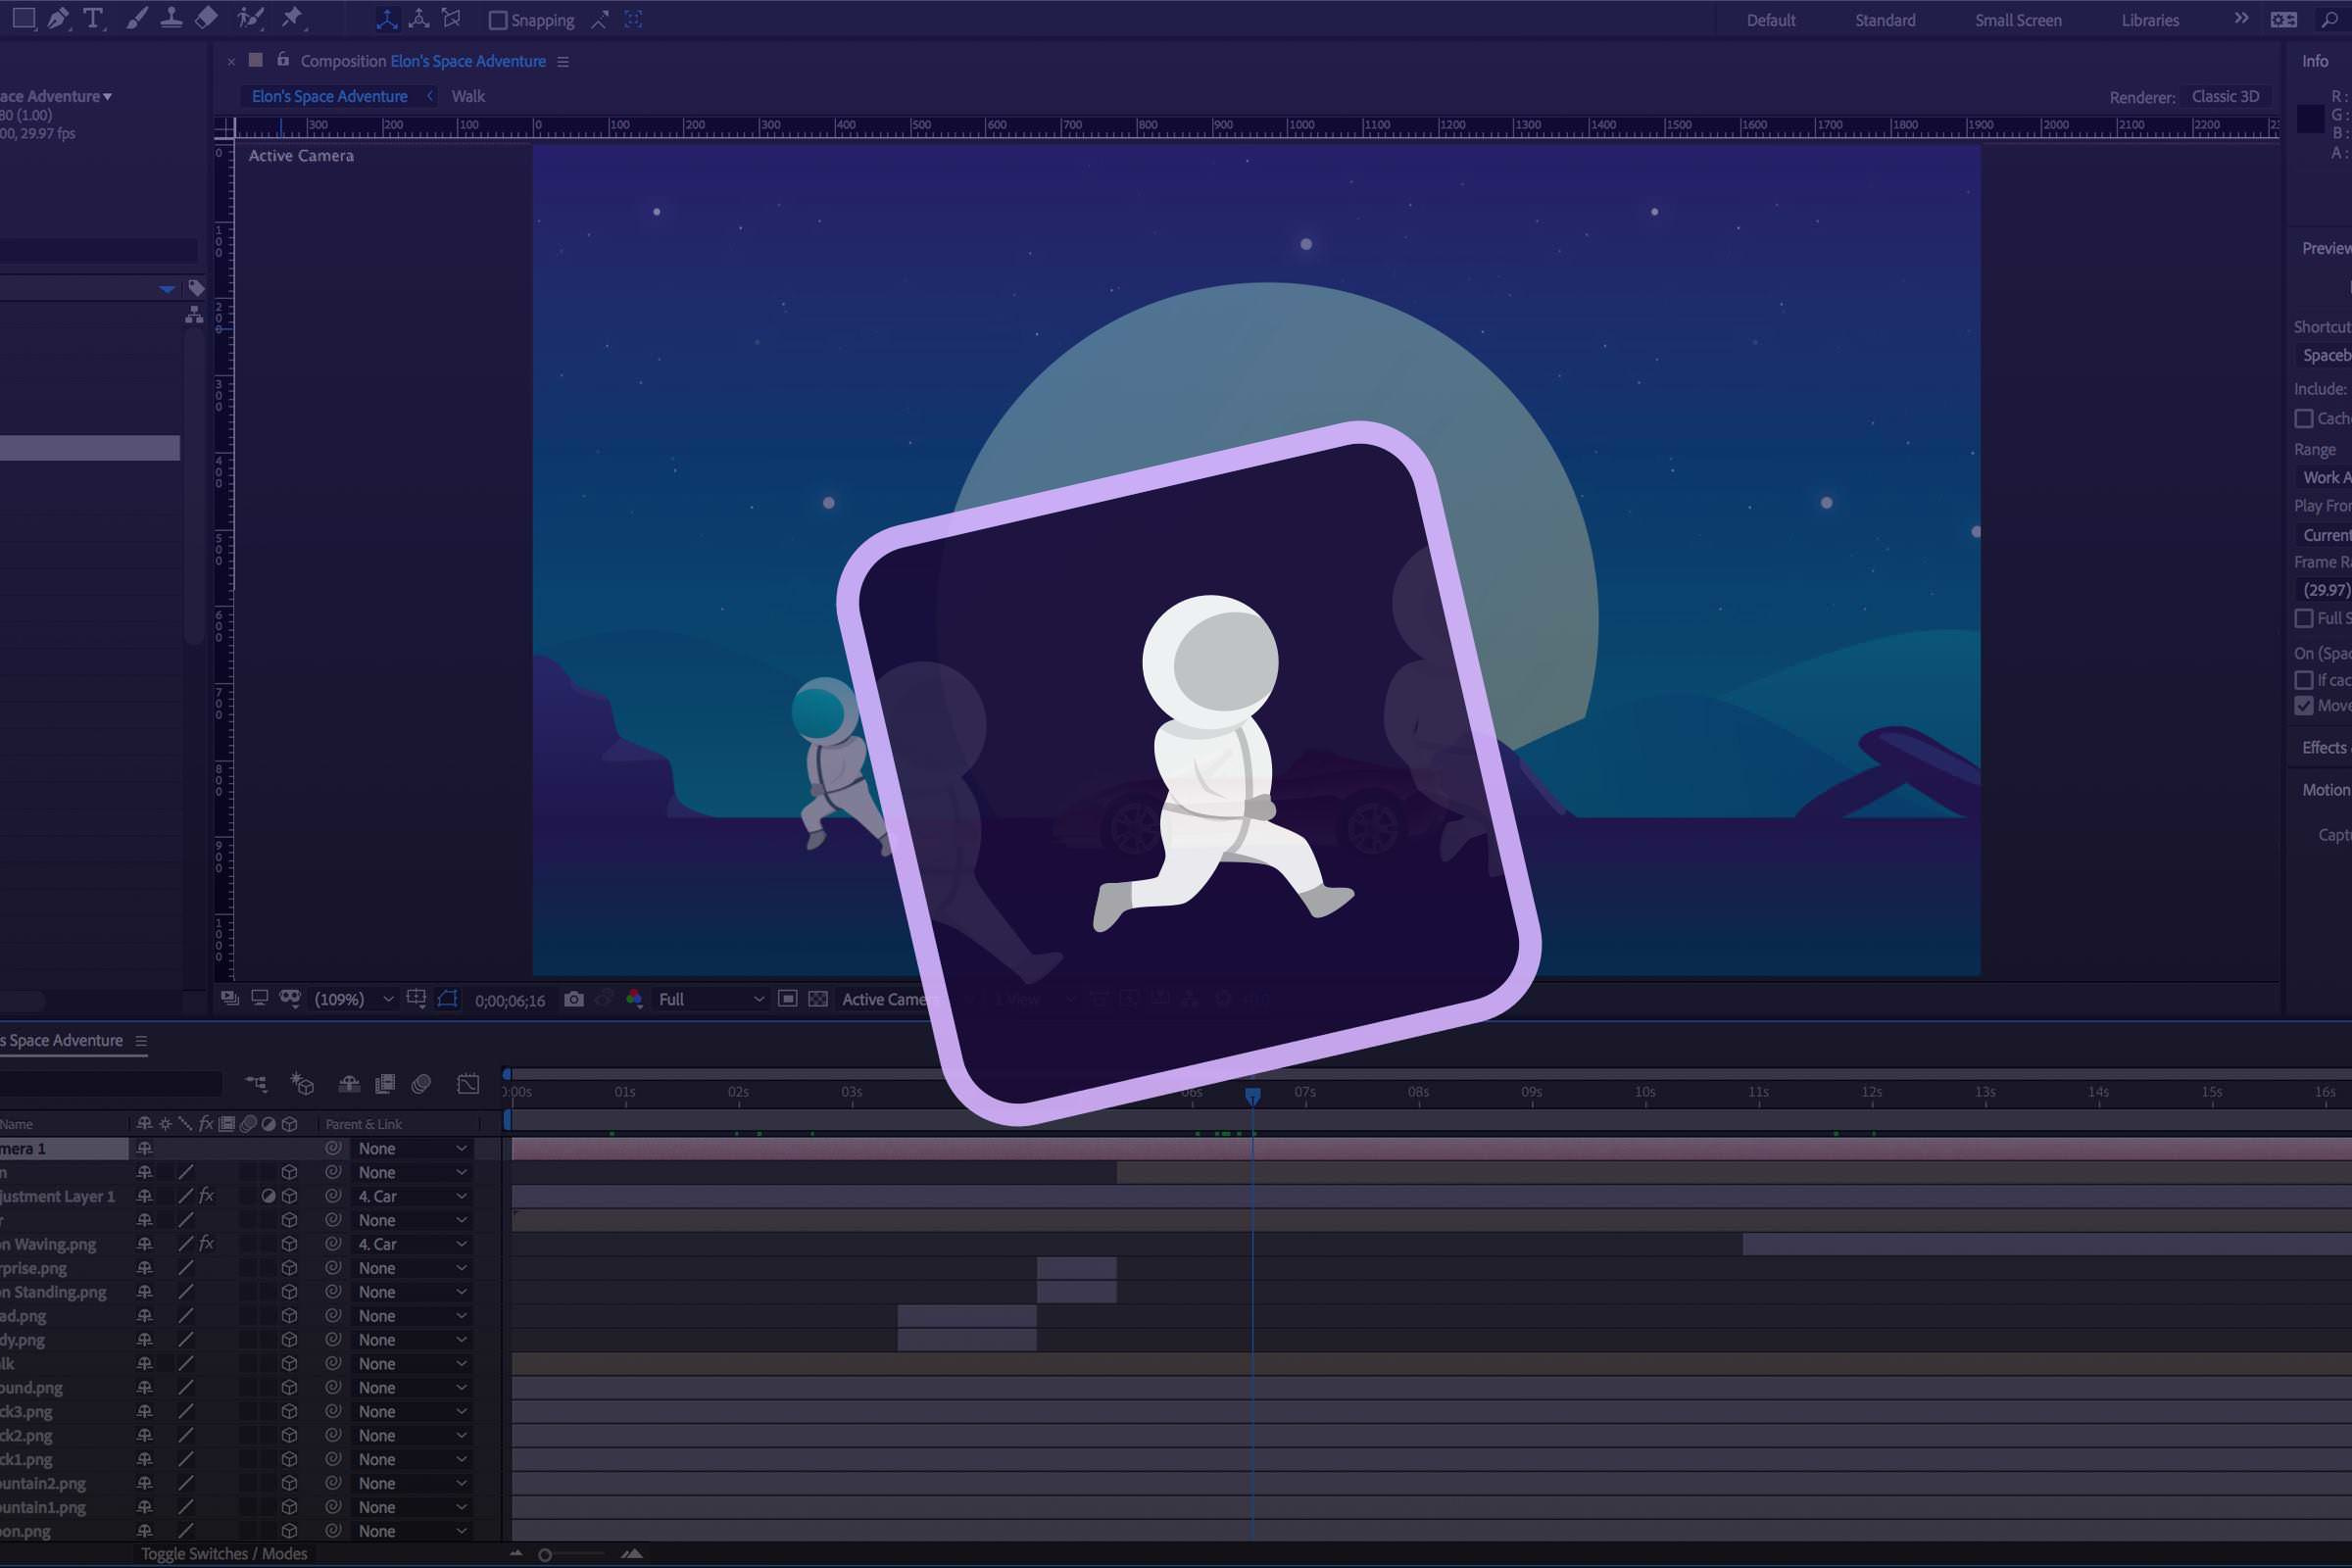Viewport: 2352px width, 1568px height.
Task: Open the timeline panel menu for Space Adventure
Action: [x=141, y=1041]
